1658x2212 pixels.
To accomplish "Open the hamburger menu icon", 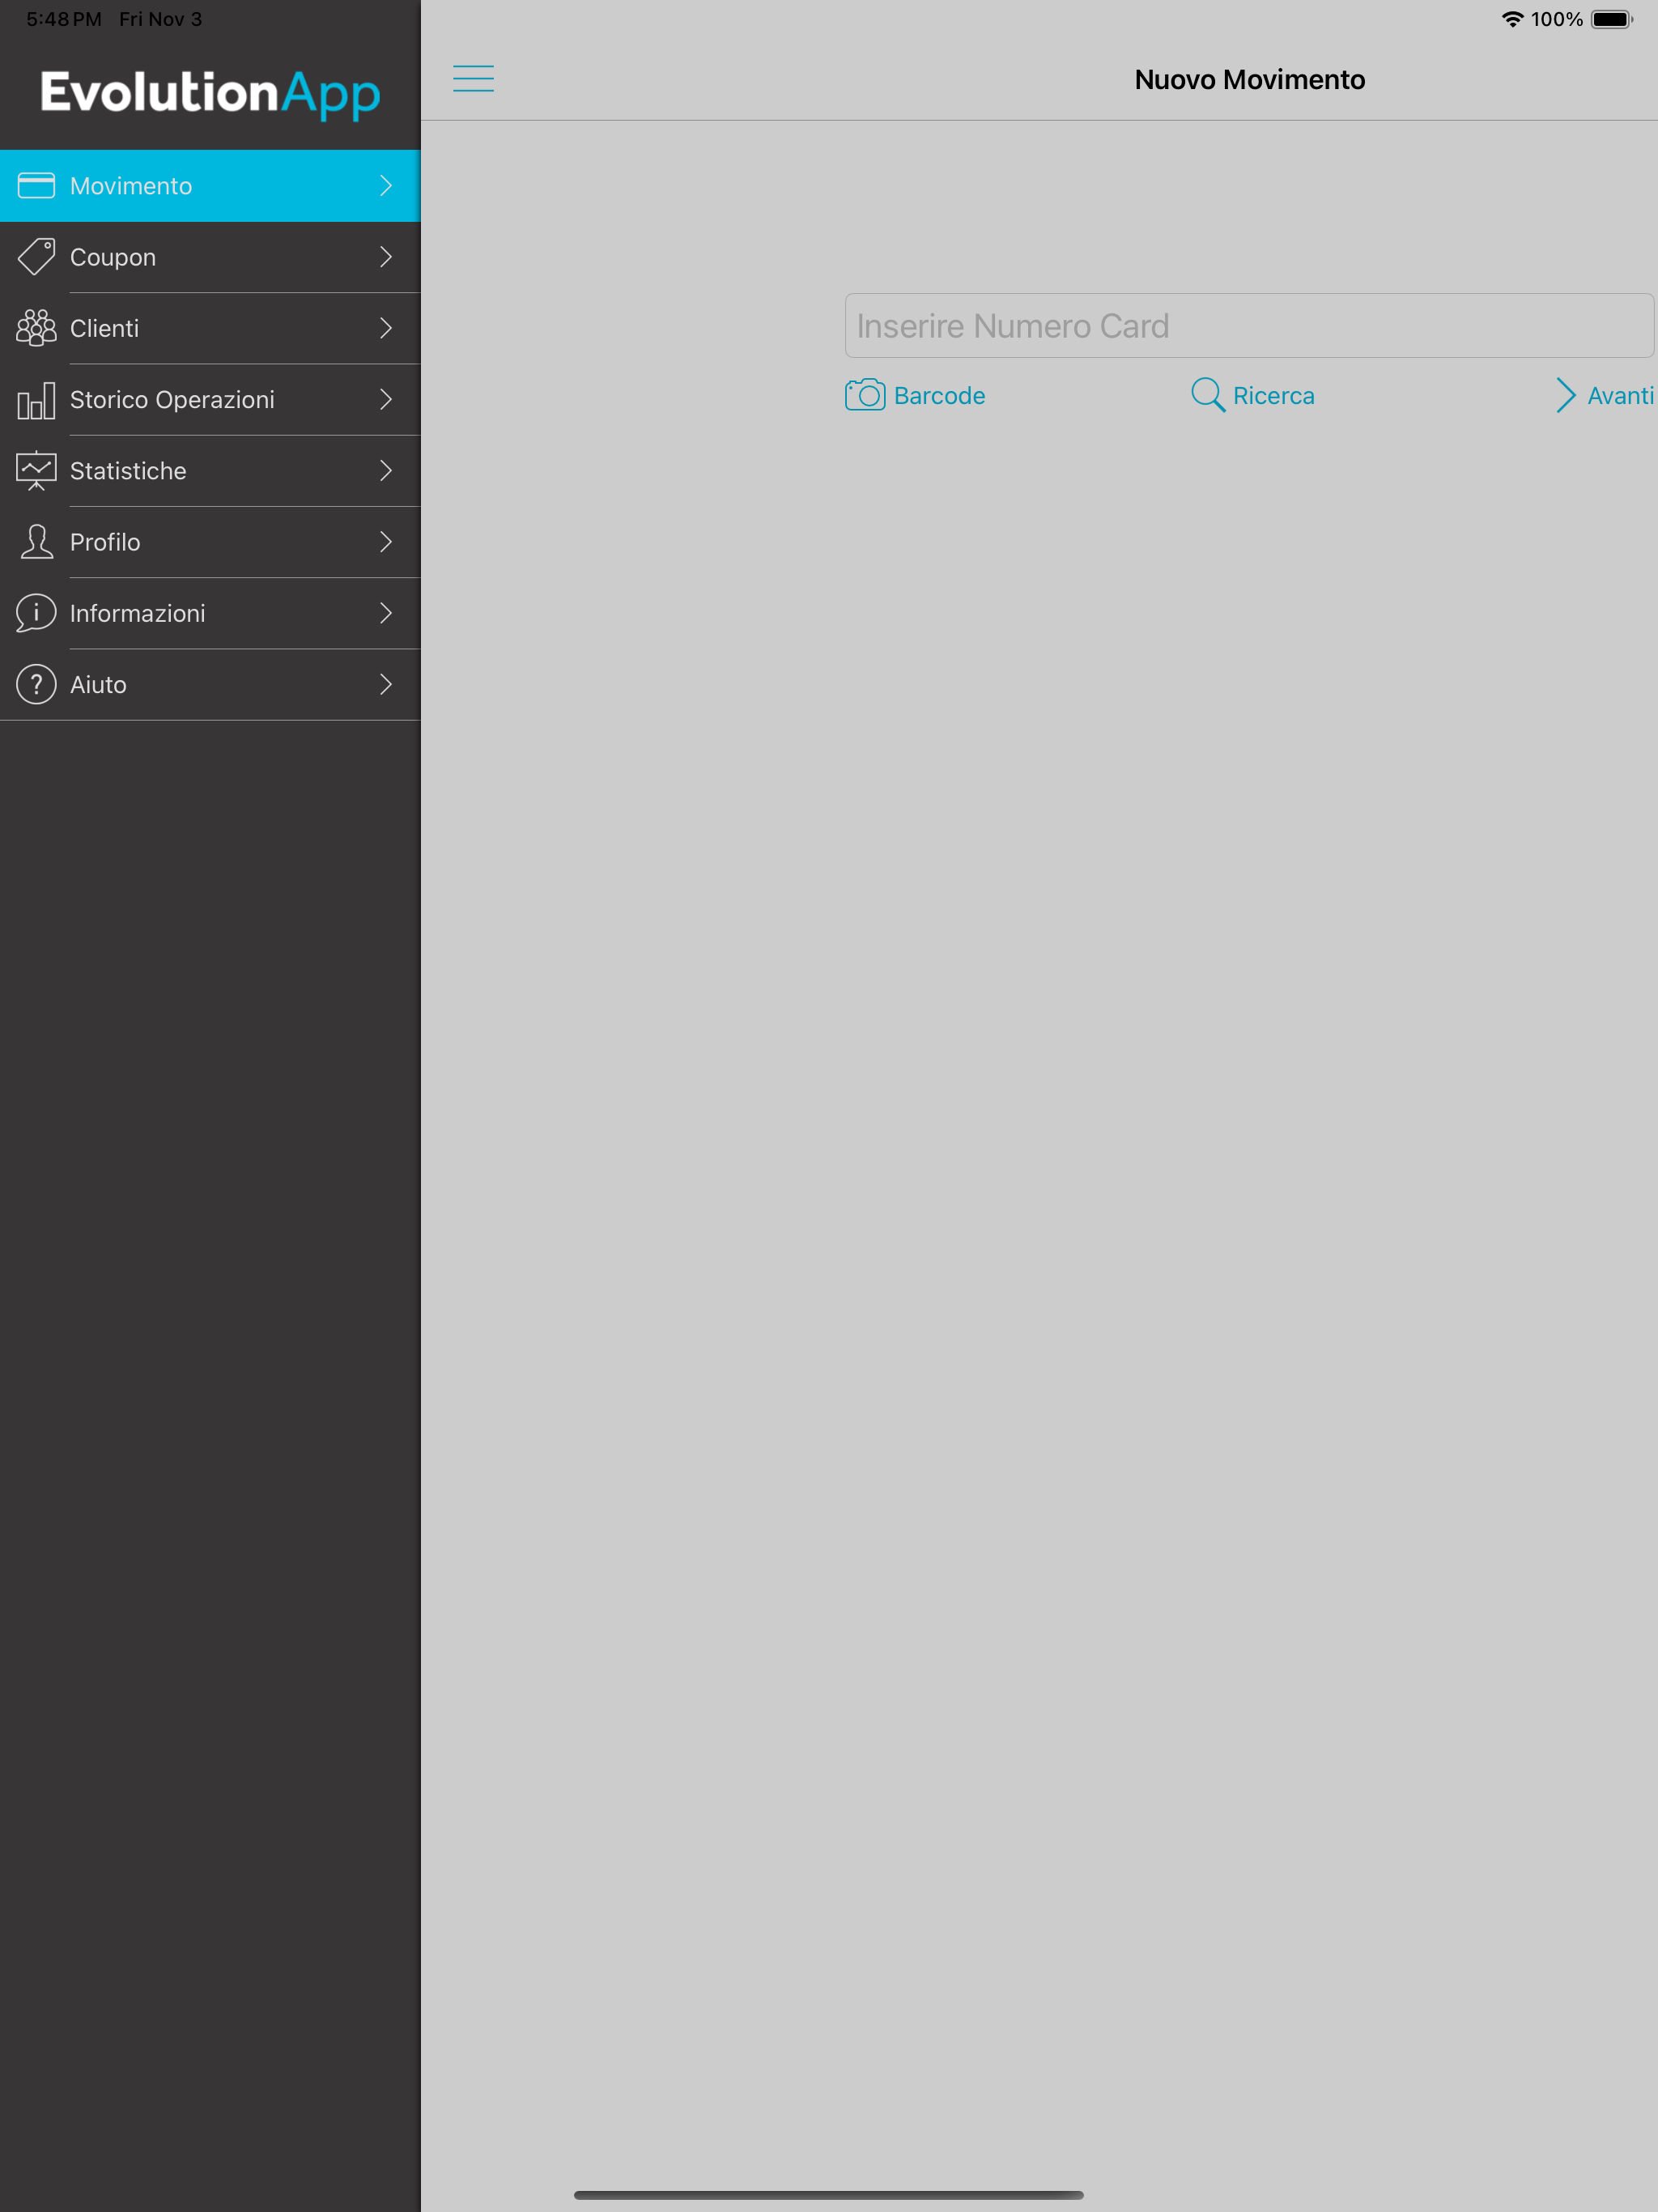I will pyautogui.click(x=473, y=78).
